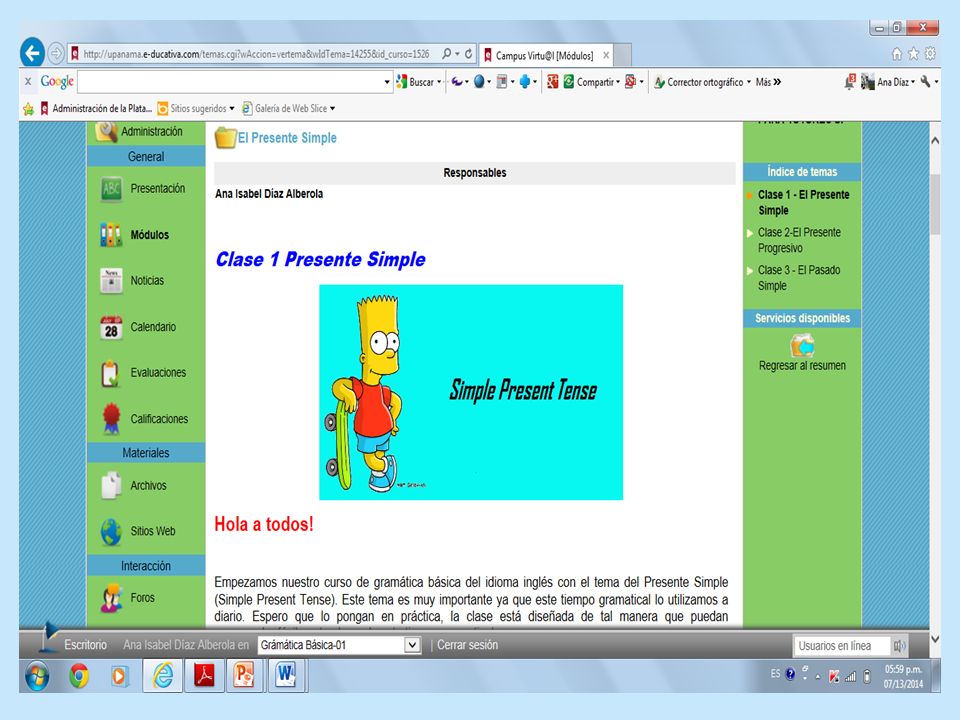
Task: Click Google toolbar wrench settings icon
Action: [x=925, y=81]
